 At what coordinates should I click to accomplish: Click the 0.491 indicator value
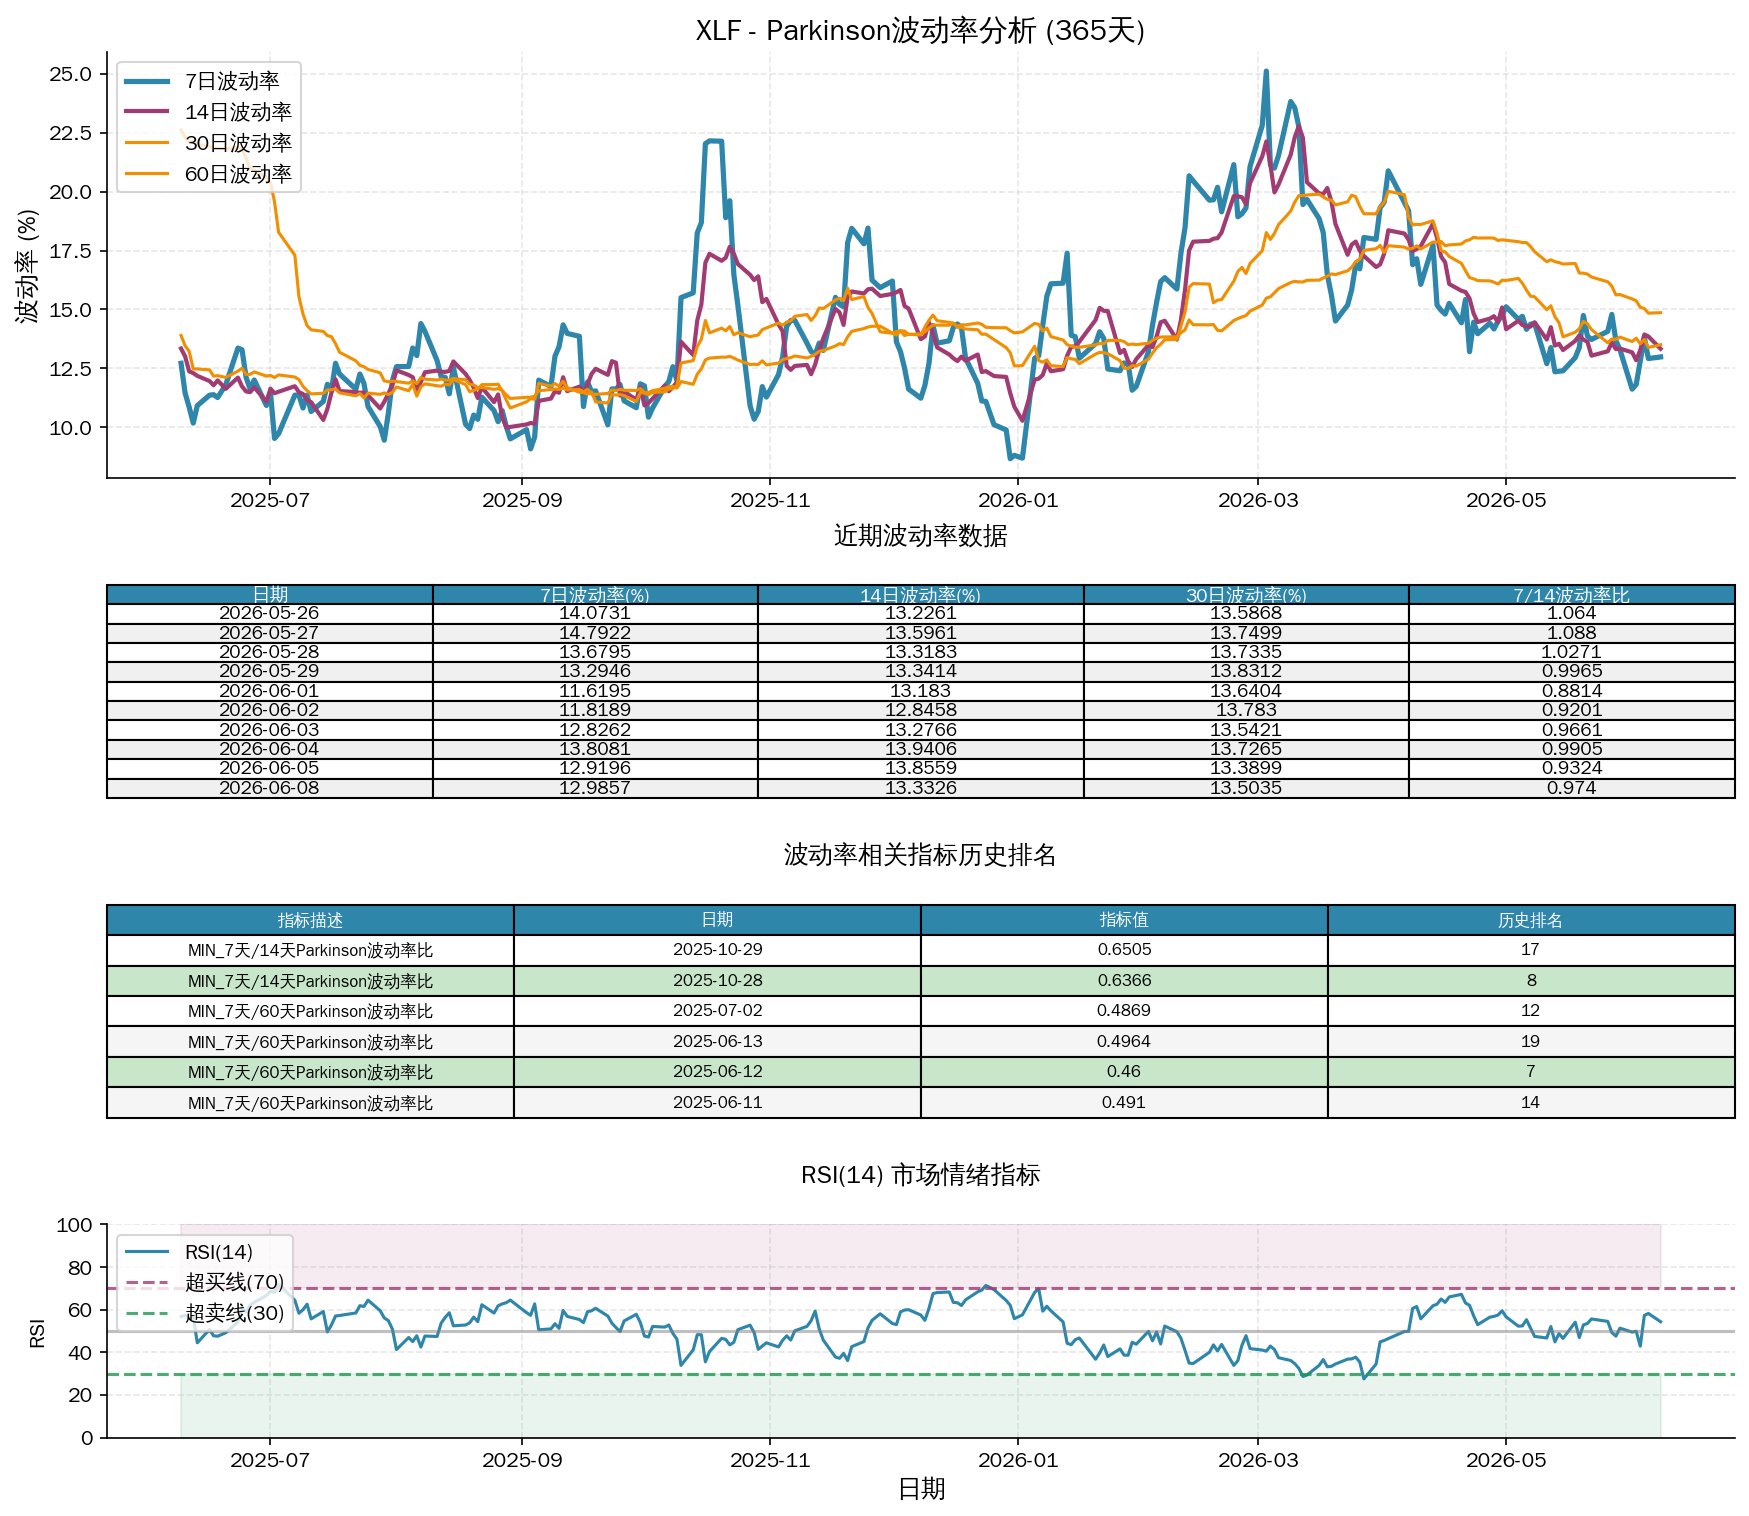click(1124, 1103)
